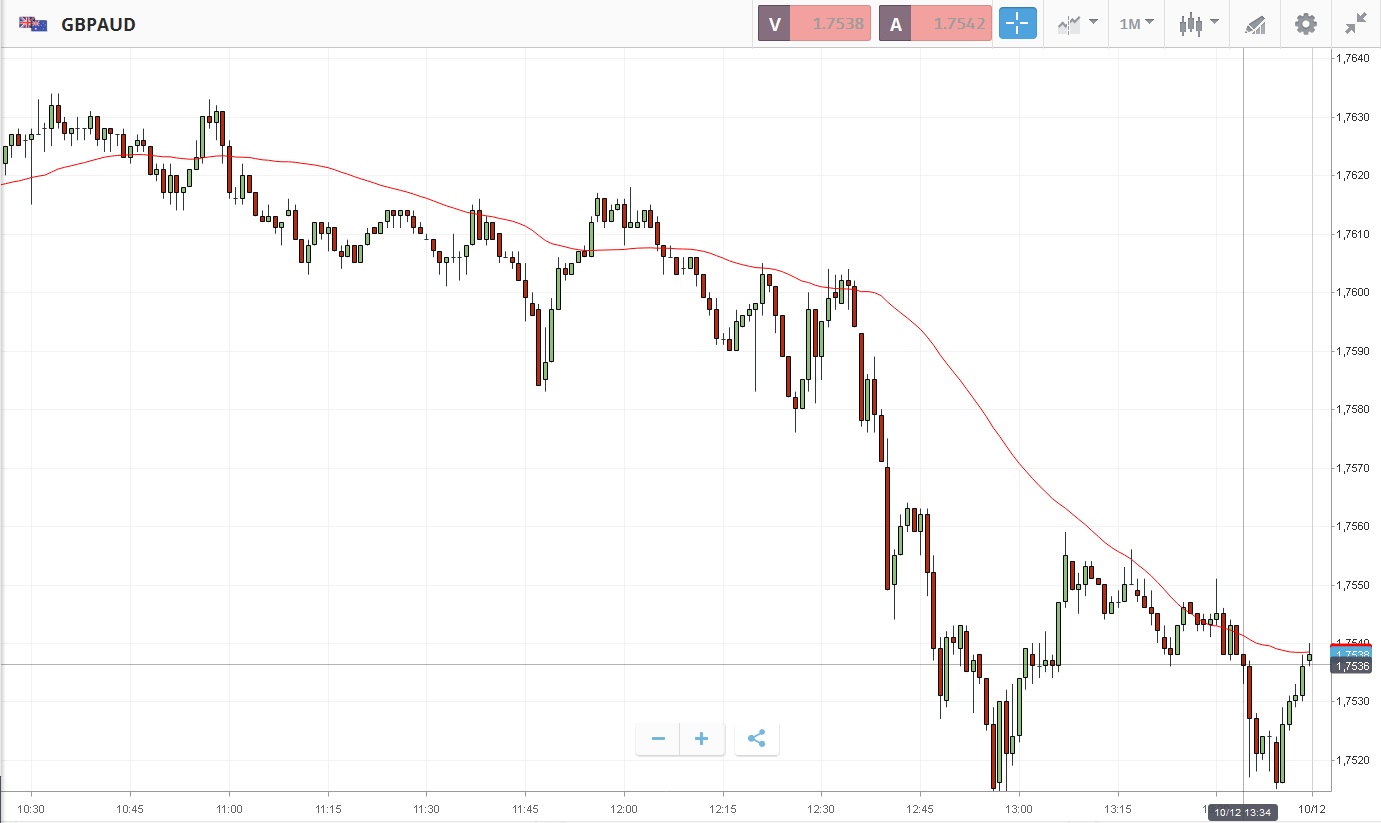Screen dimensions: 1381x823
Task: Click the 12:00 mark on time axis
Action: click(x=624, y=808)
